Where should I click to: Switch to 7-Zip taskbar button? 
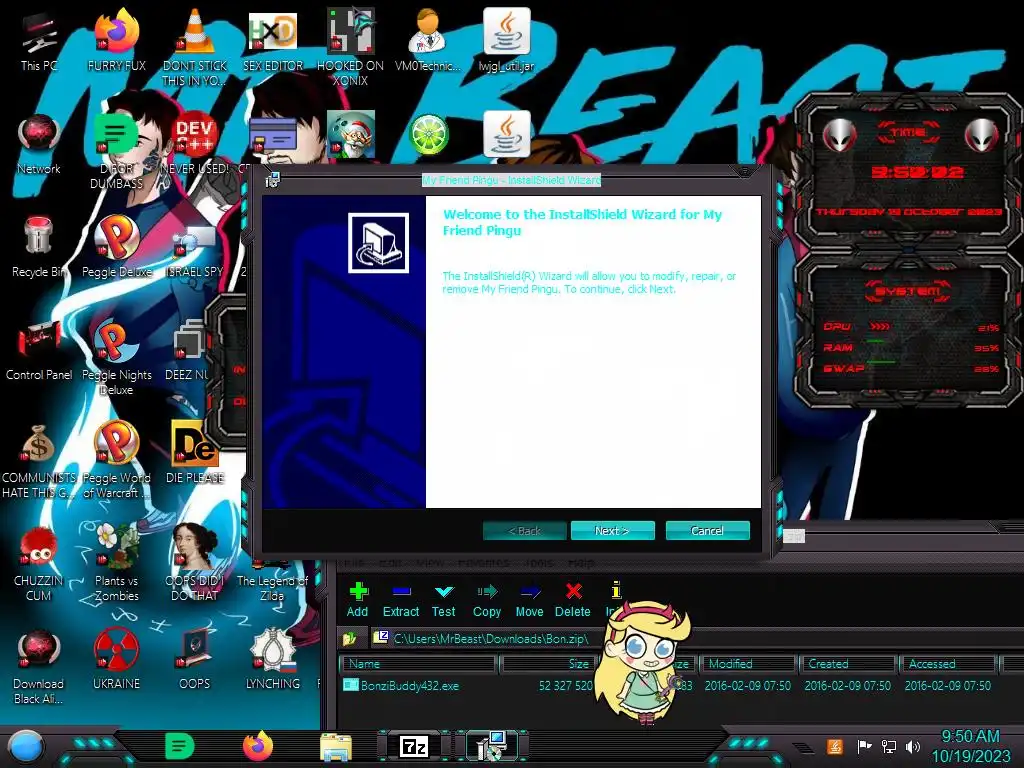click(414, 746)
